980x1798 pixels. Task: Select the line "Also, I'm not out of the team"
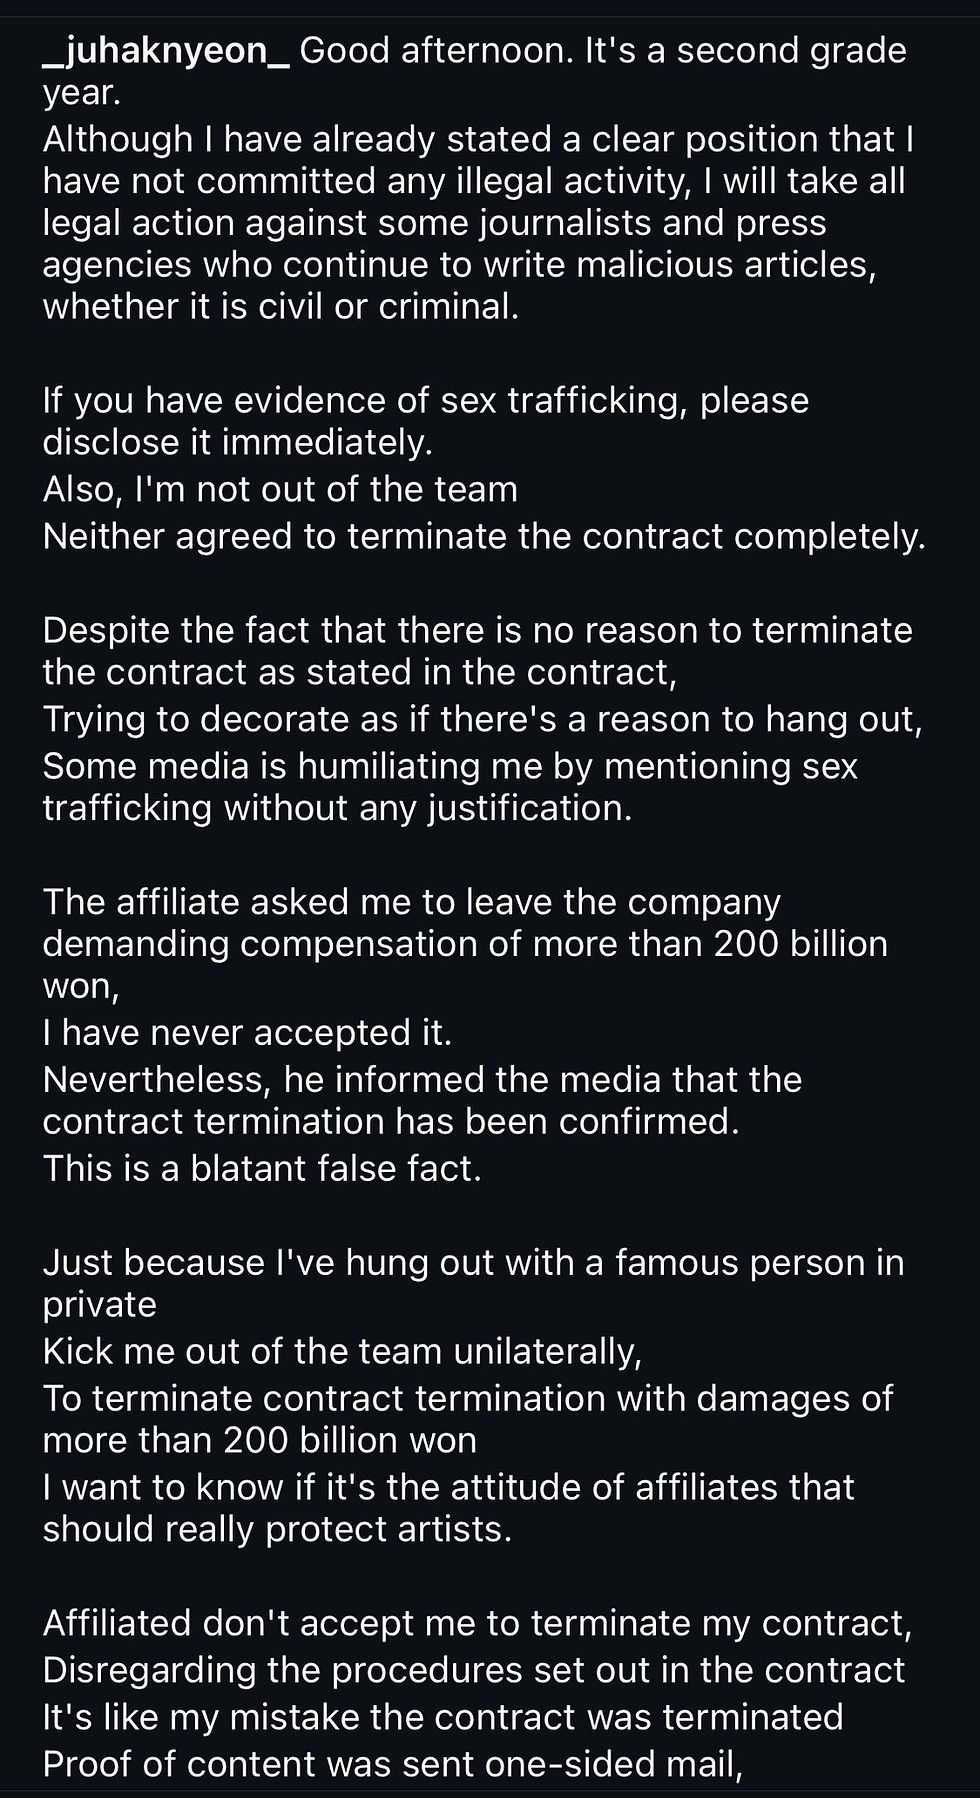click(280, 490)
